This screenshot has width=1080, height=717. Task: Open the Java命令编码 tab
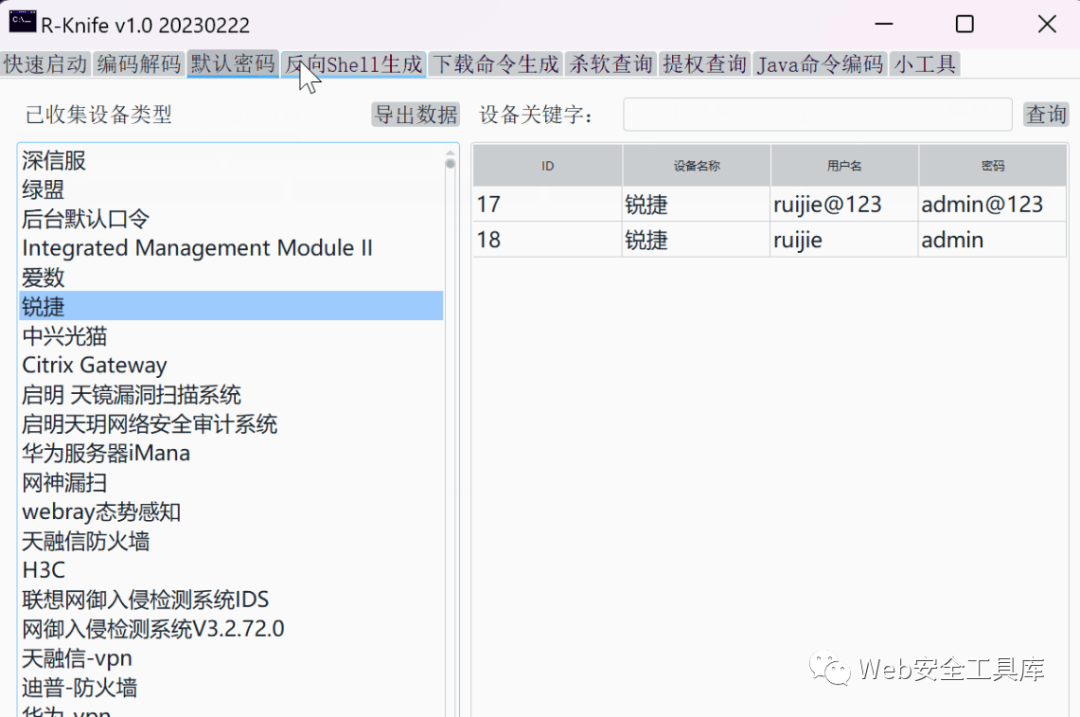point(820,64)
